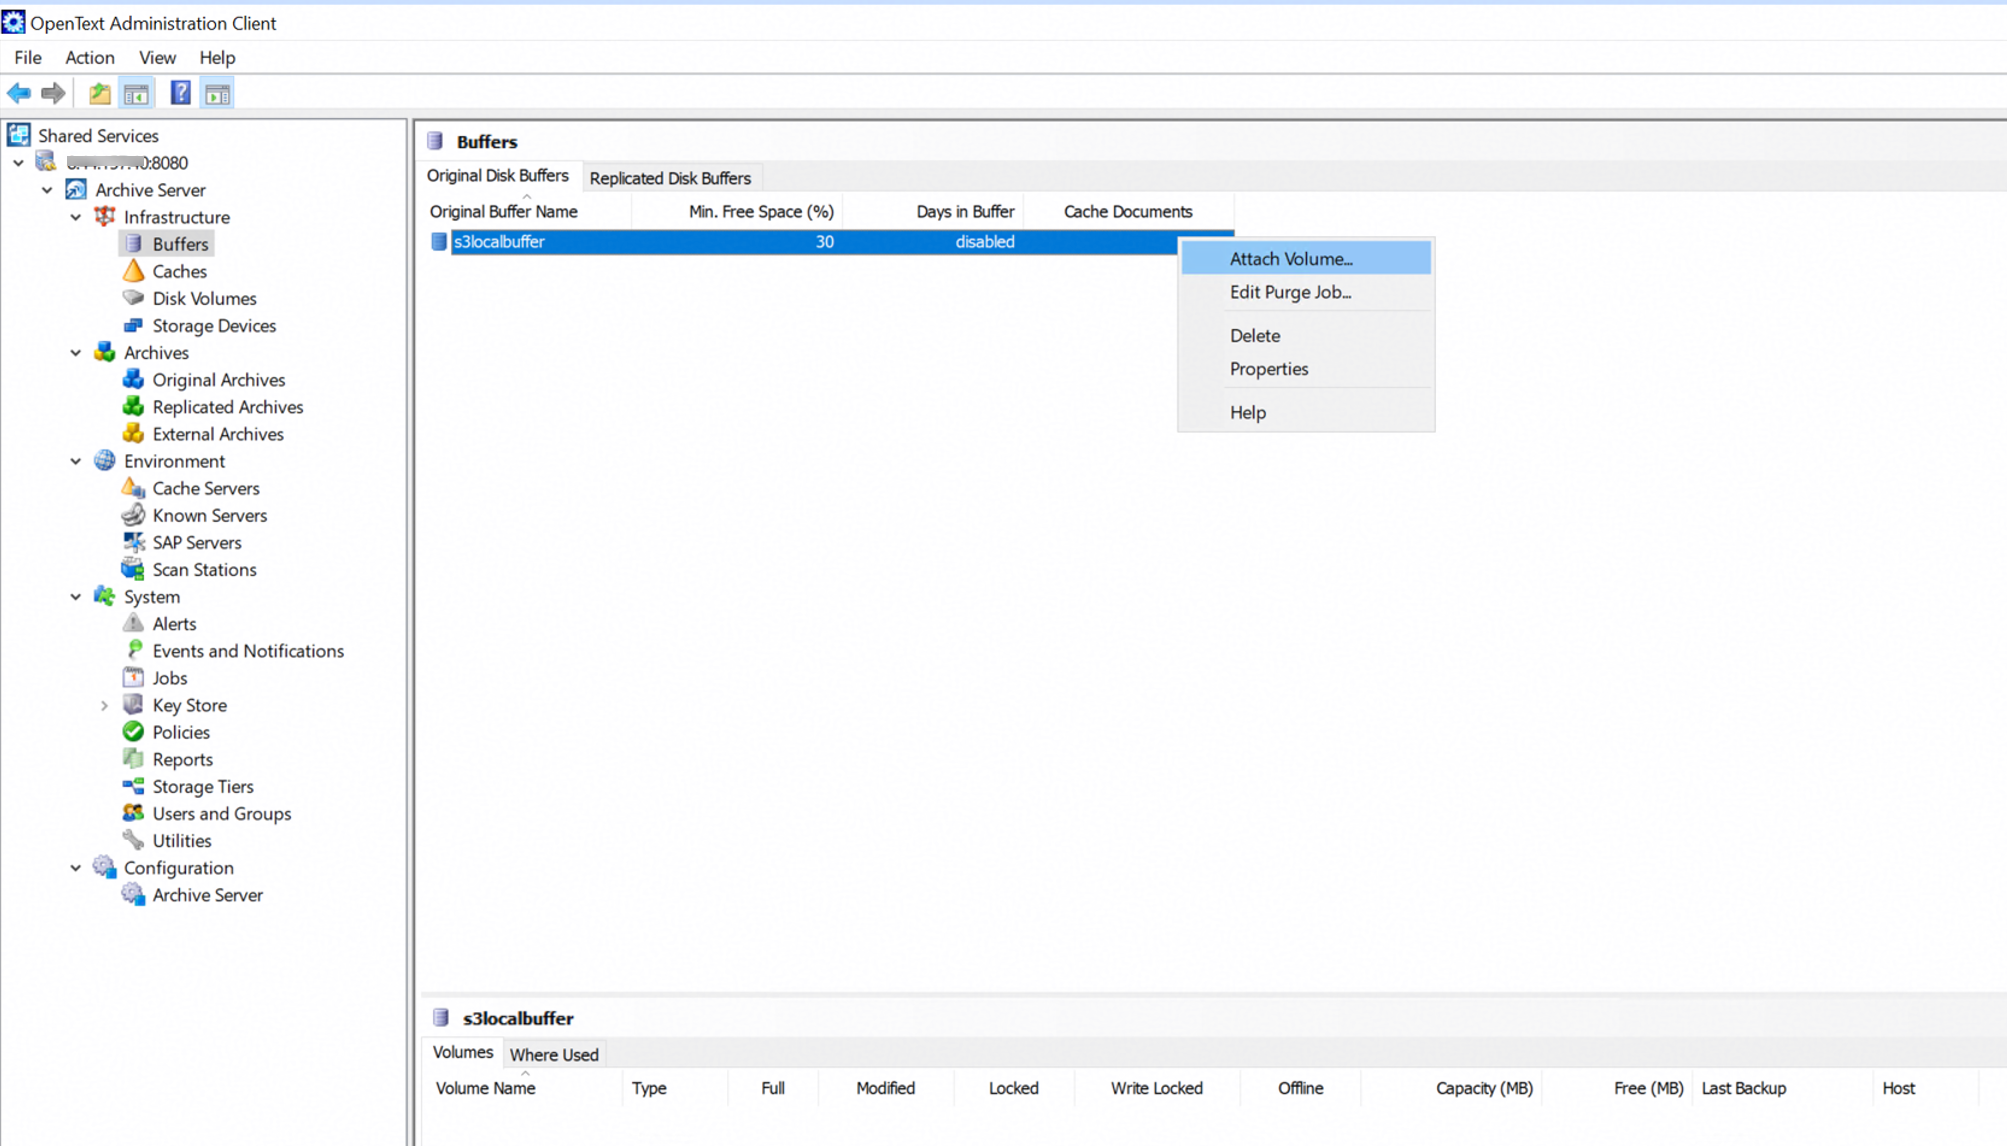Collapse the top-level Archive Server node
2007x1146 pixels.
pos(47,190)
